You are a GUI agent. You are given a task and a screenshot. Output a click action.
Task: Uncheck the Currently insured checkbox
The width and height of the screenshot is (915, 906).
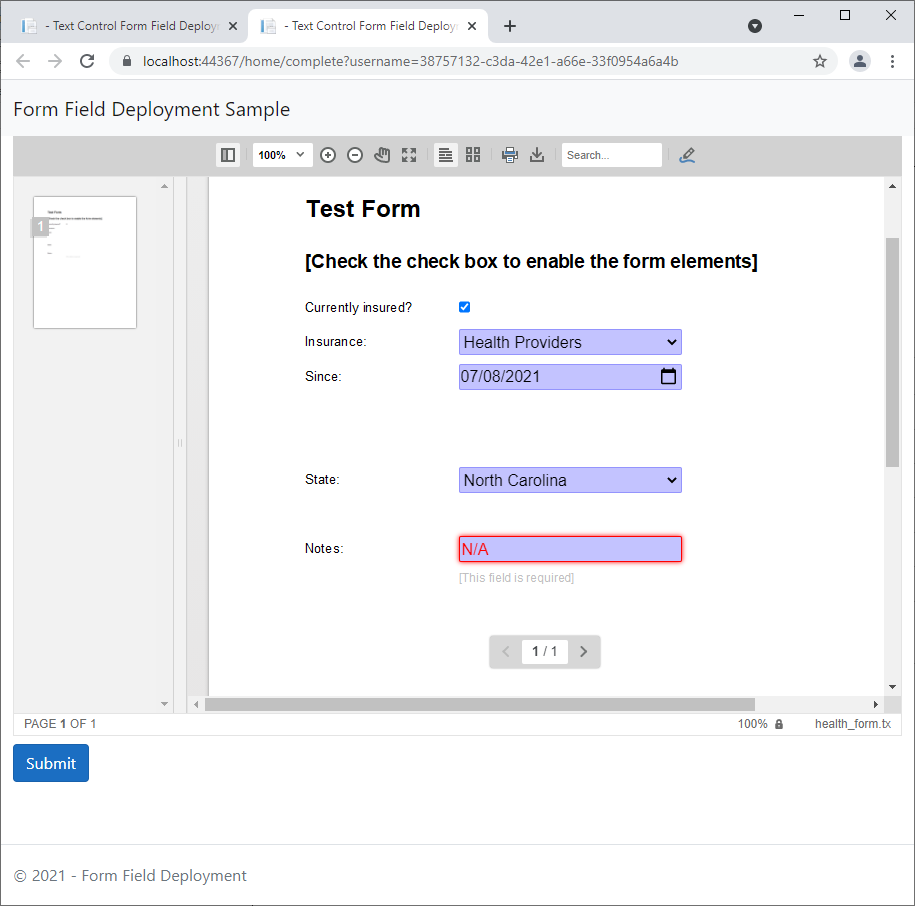click(465, 307)
